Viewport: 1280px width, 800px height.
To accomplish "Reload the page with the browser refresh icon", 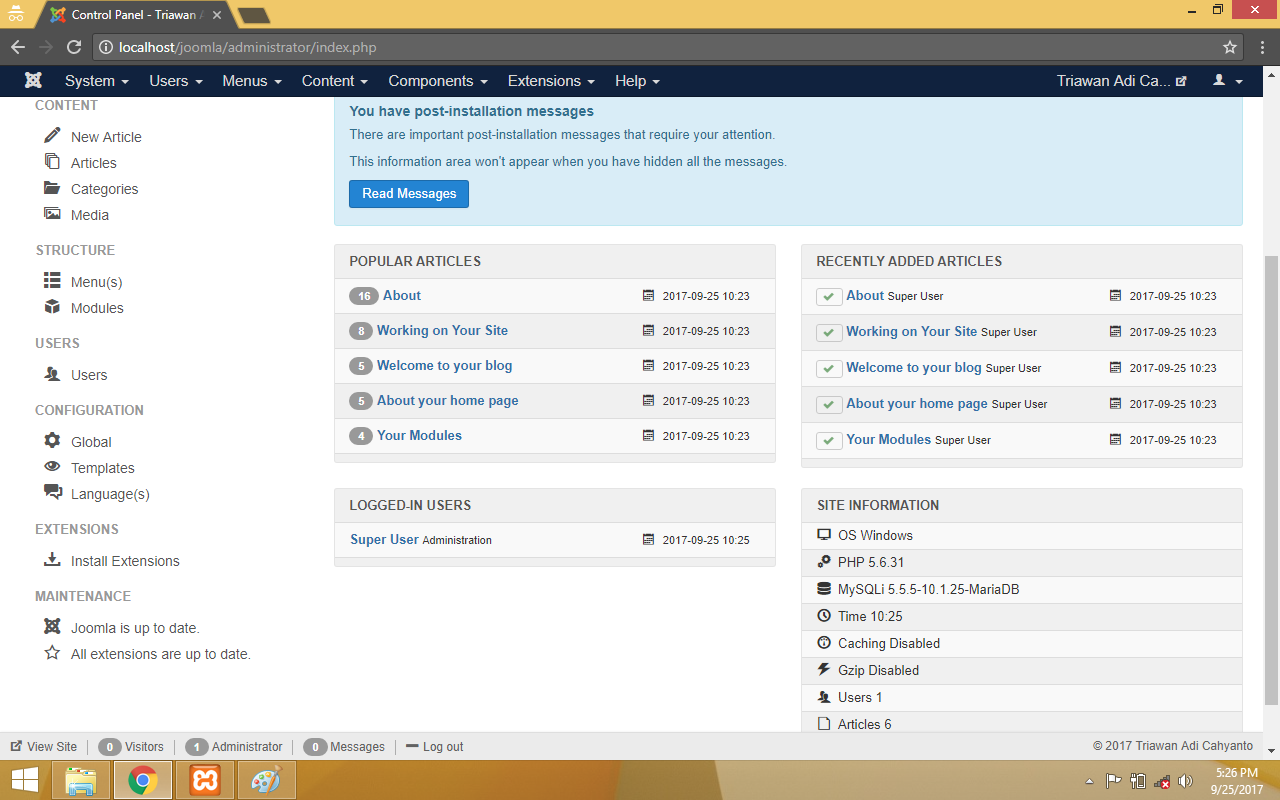I will click(x=74, y=47).
